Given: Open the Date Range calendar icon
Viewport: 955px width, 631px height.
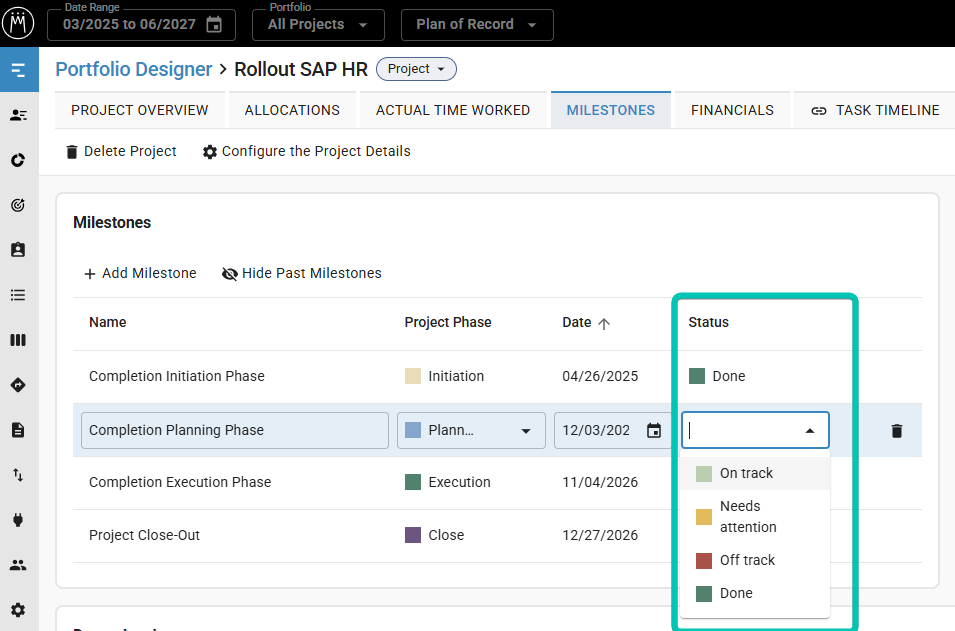Looking at the screenshot, I should (214, 24).
